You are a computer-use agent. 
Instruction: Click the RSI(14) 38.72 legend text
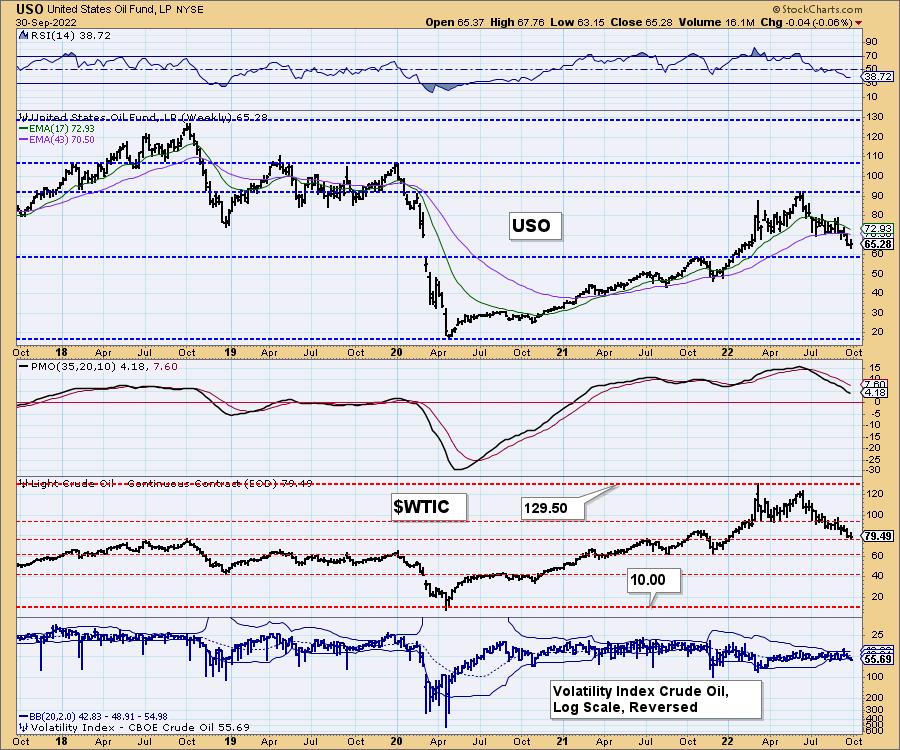coord(69,35)
